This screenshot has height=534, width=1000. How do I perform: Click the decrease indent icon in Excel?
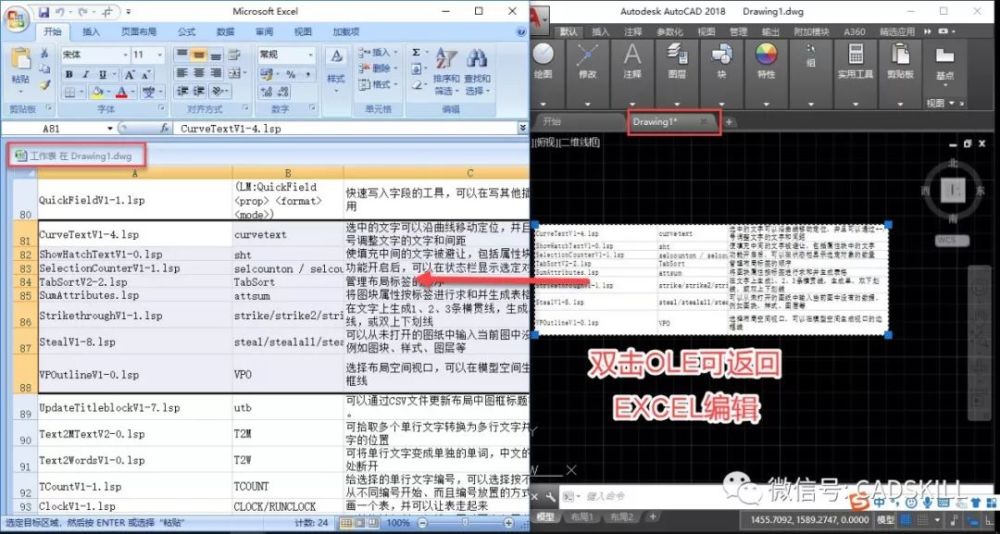point(182,91)
